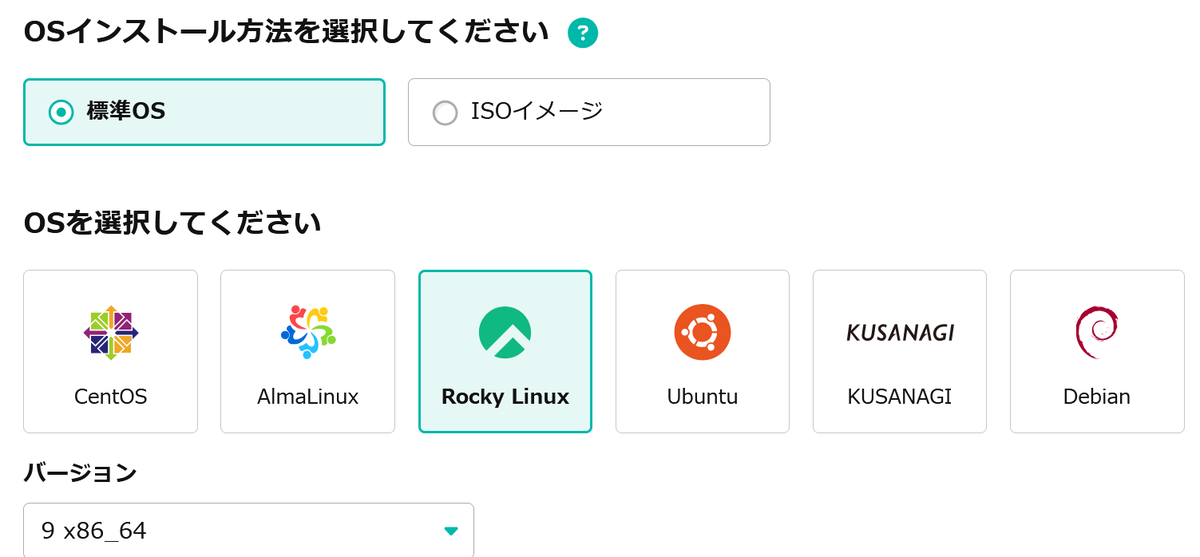Click the KUSANAGI label below logo
This screenshot has height=557, width=1200.
tap(900, 397)
